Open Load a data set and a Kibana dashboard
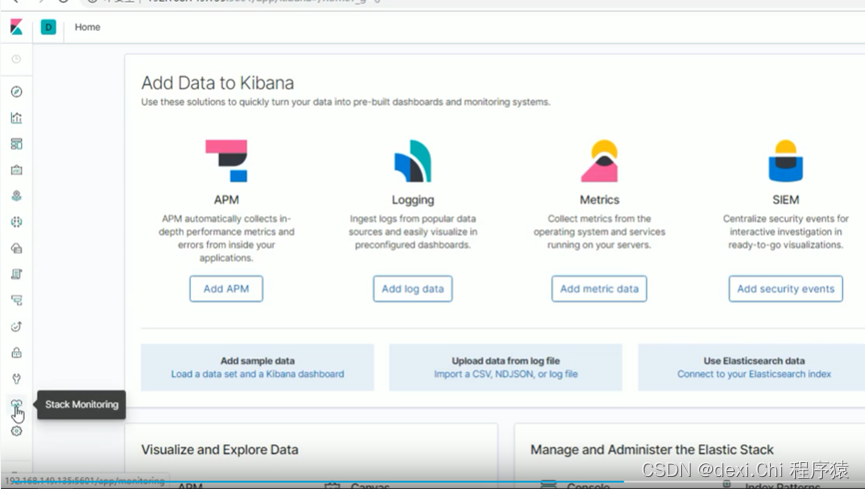 pos(258,374)
